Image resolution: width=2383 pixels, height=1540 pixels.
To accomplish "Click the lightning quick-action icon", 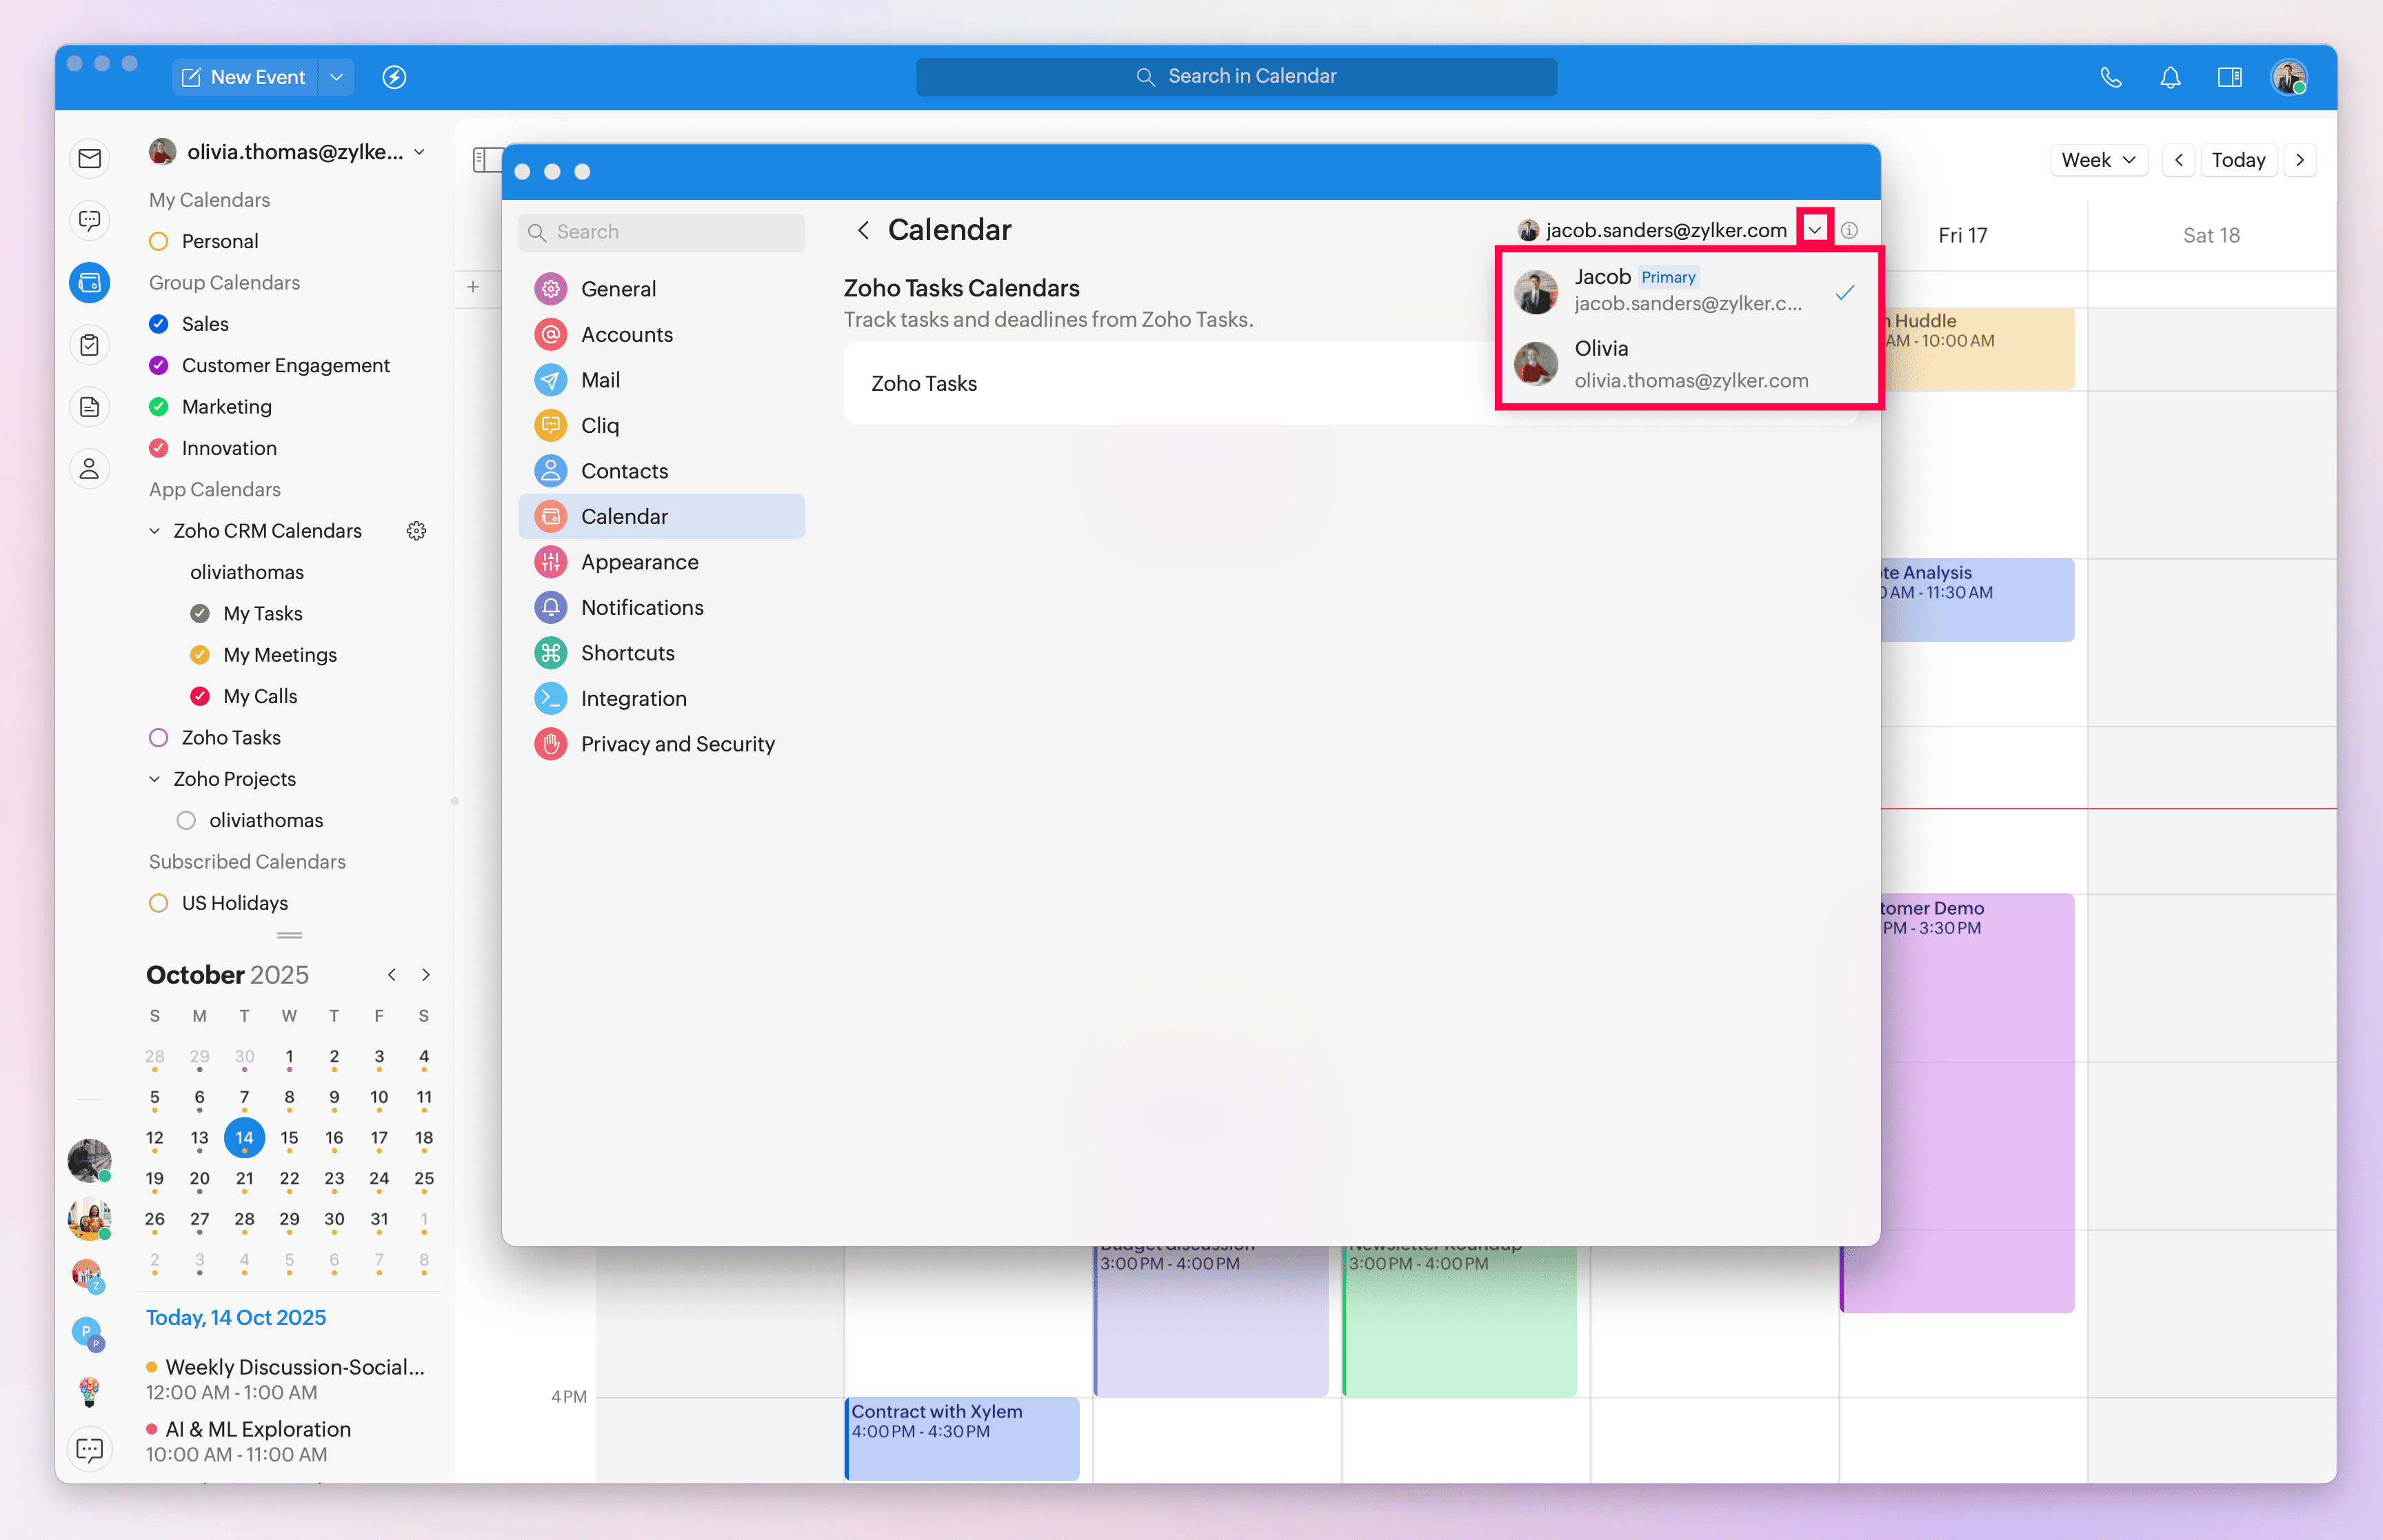I will click(x=394, y=77).
